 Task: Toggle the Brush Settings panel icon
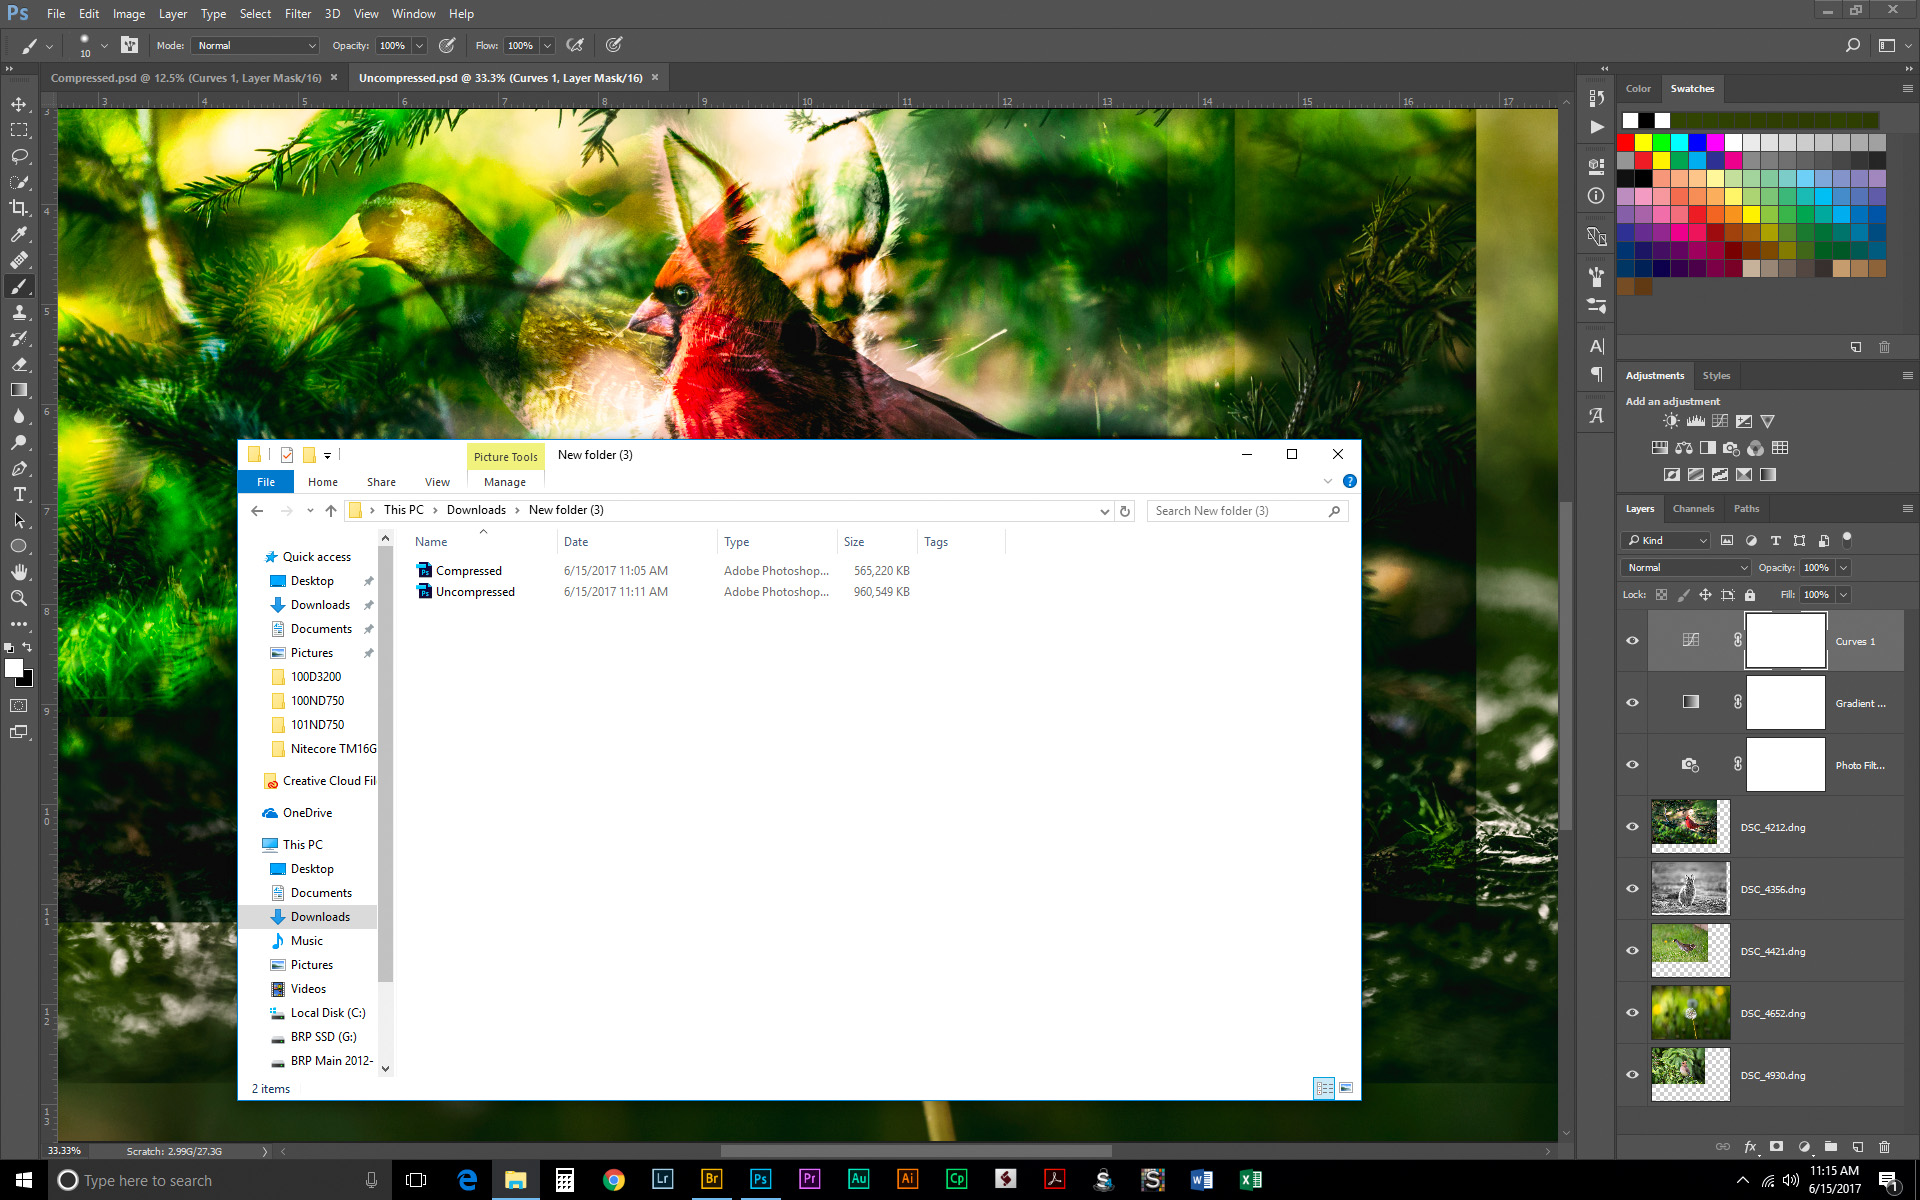[129, 45]
